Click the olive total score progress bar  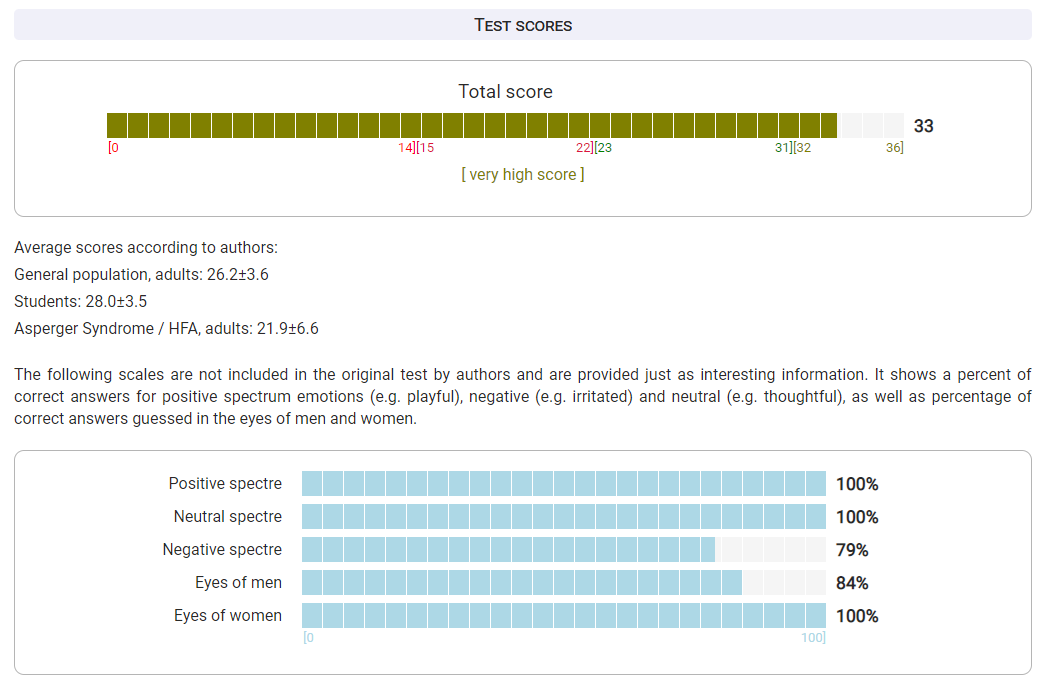coord(472,126)
